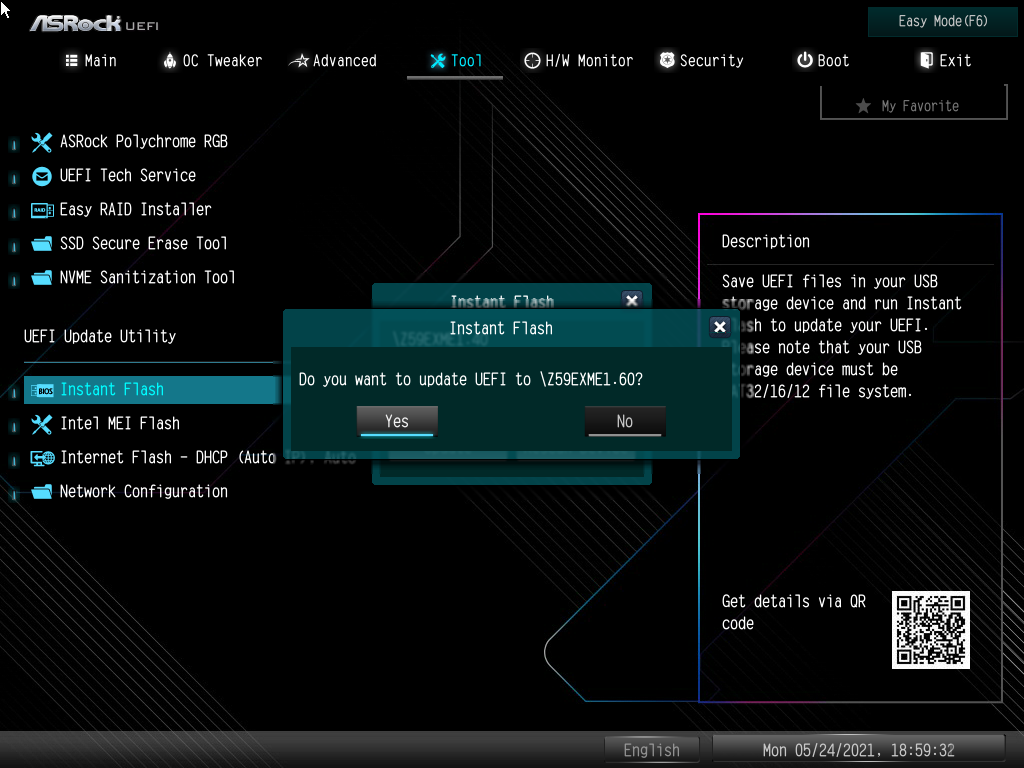Screen dimensions: 1024x768
Task: Open Intel MEI Flash entry
Action: pos(120,424)
